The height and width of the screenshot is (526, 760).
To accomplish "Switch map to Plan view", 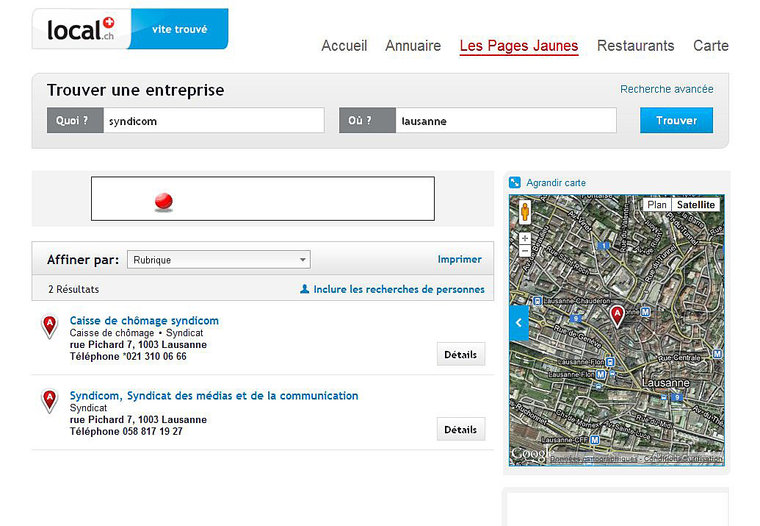I will click(657, 205).
